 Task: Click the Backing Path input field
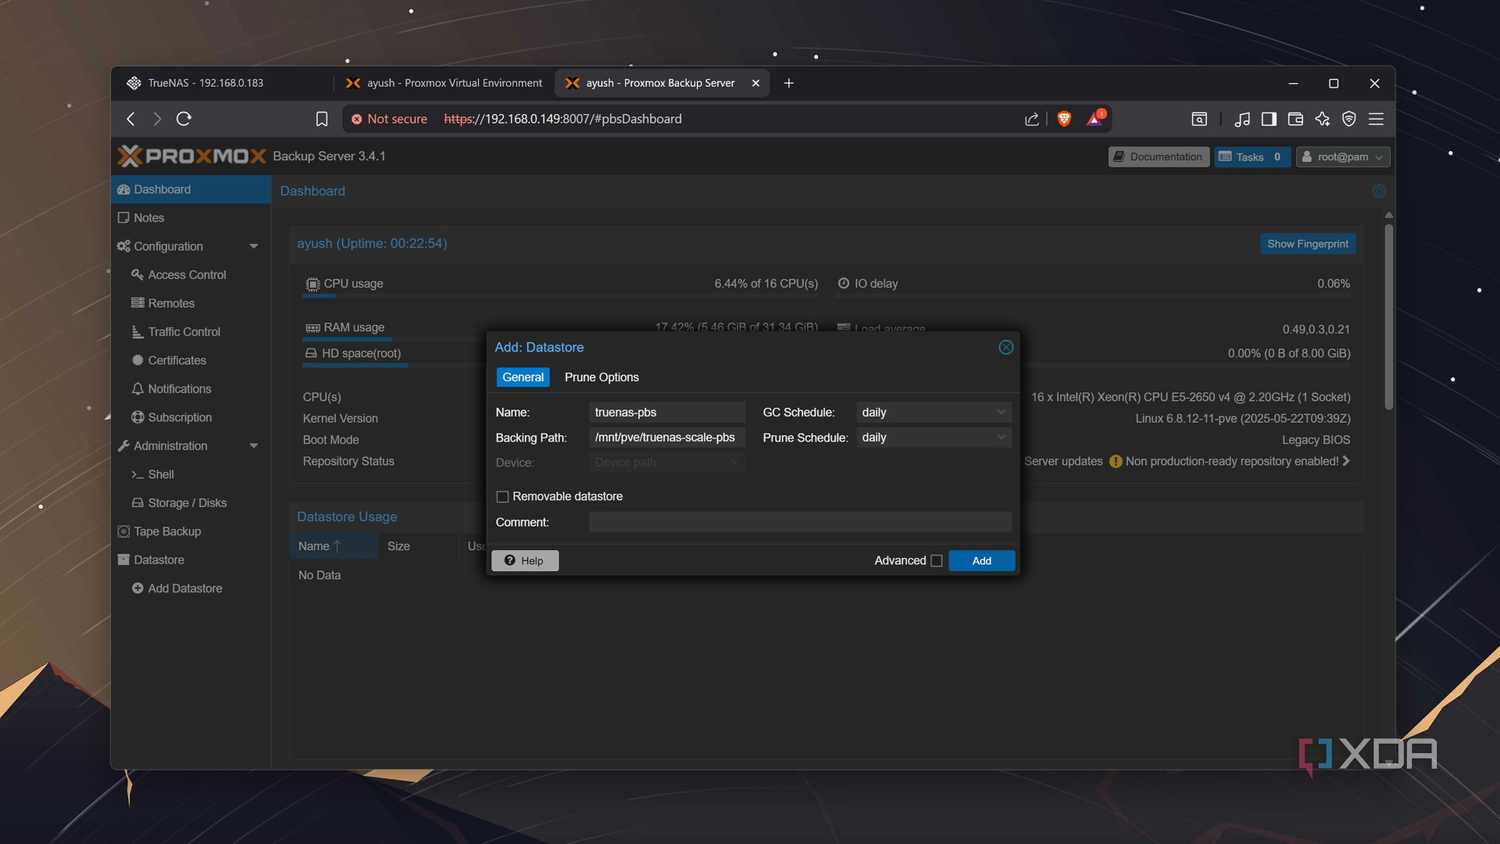click(667, 438)
